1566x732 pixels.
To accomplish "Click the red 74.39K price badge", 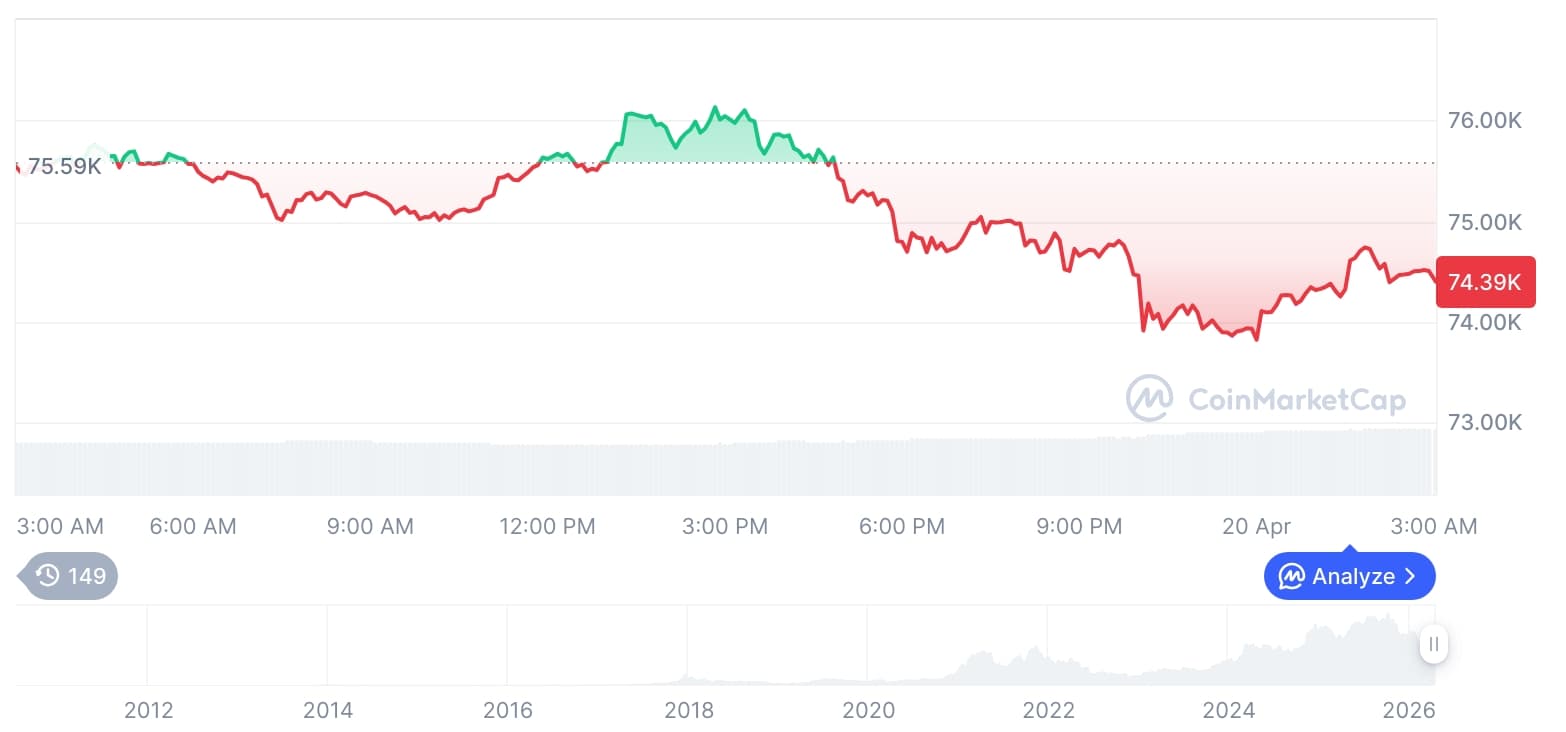I will (1486, 282).
